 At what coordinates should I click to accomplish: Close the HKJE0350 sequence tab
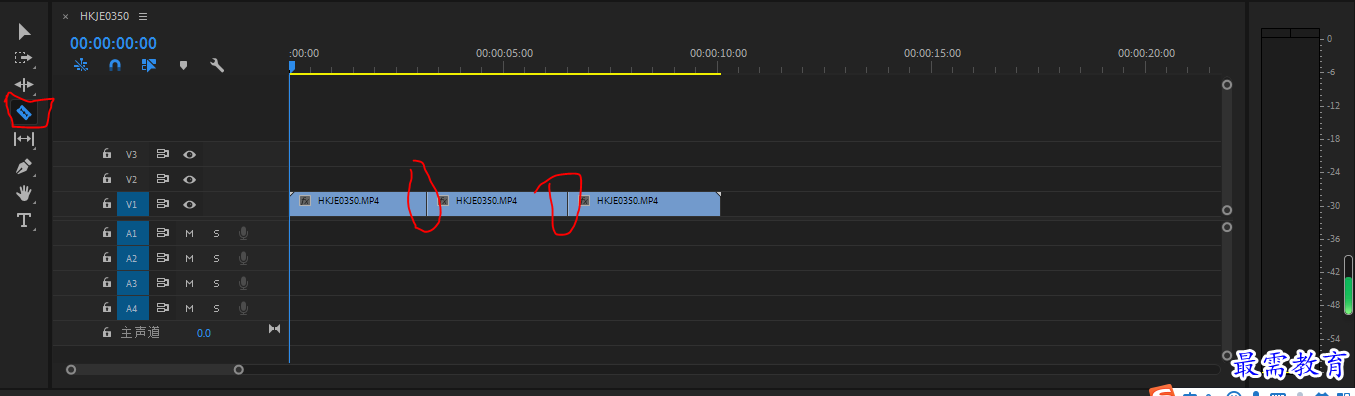[66, 17]
